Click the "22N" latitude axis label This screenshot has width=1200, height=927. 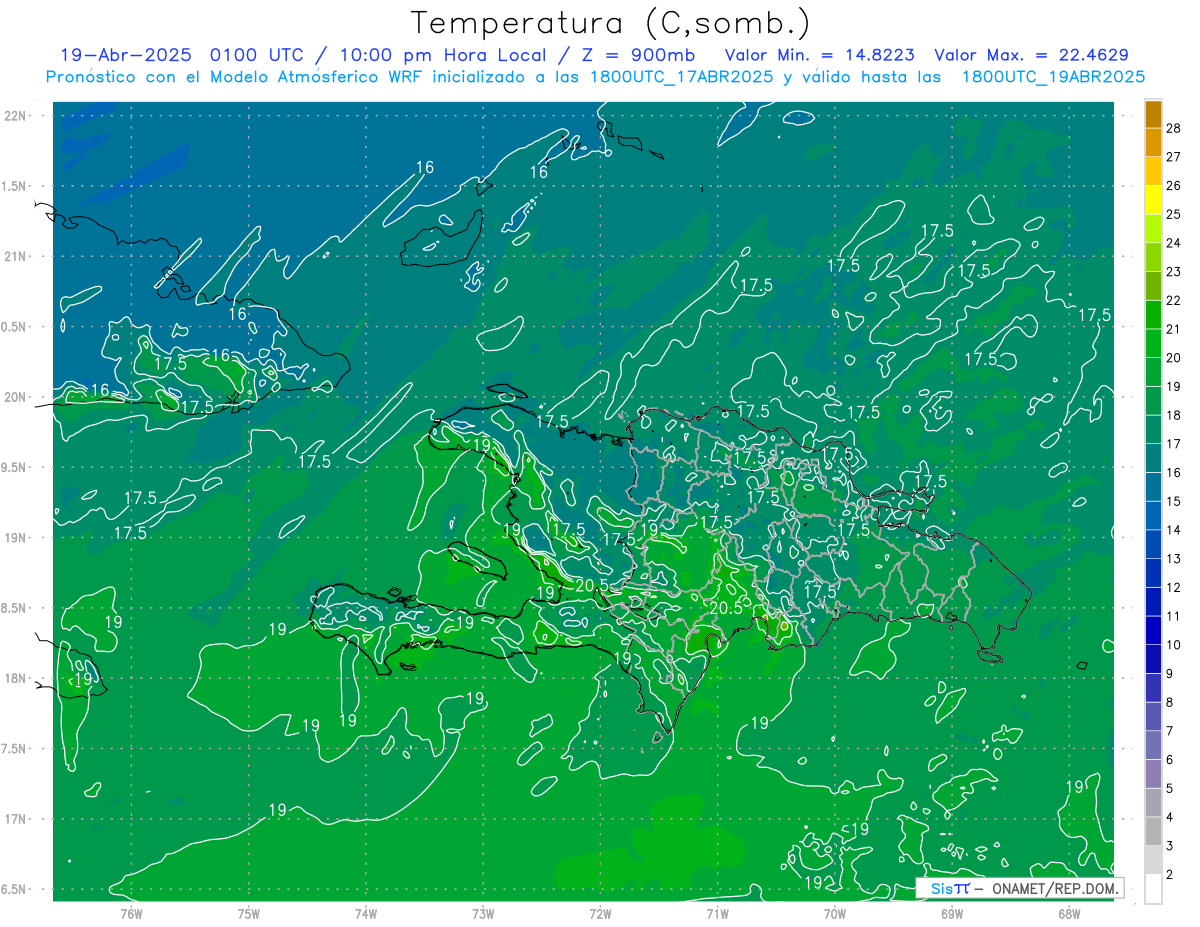tap(17, 116)
